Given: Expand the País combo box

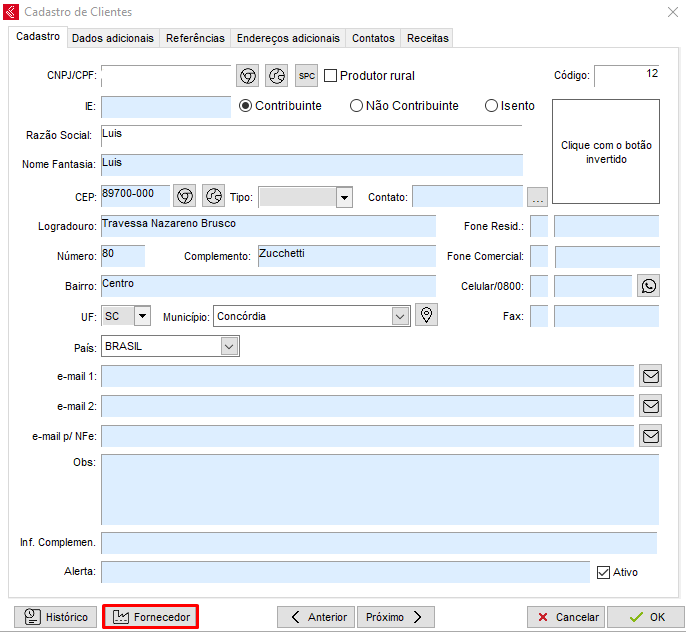Looking at the screenshot, I should point(229,346).
